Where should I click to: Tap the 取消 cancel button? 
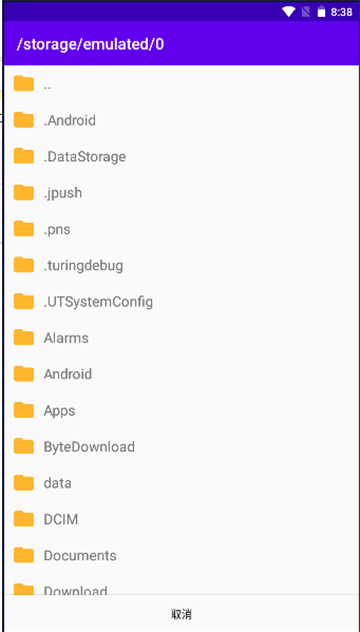pos(181,614)
